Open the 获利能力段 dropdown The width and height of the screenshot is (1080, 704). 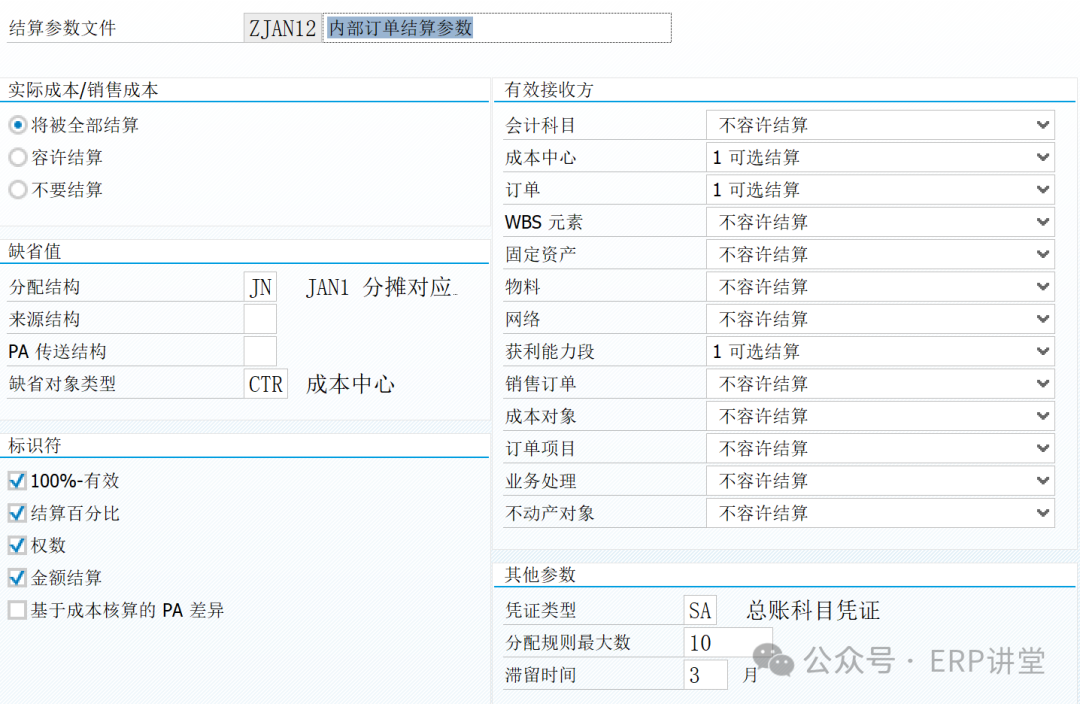(880, 351)
